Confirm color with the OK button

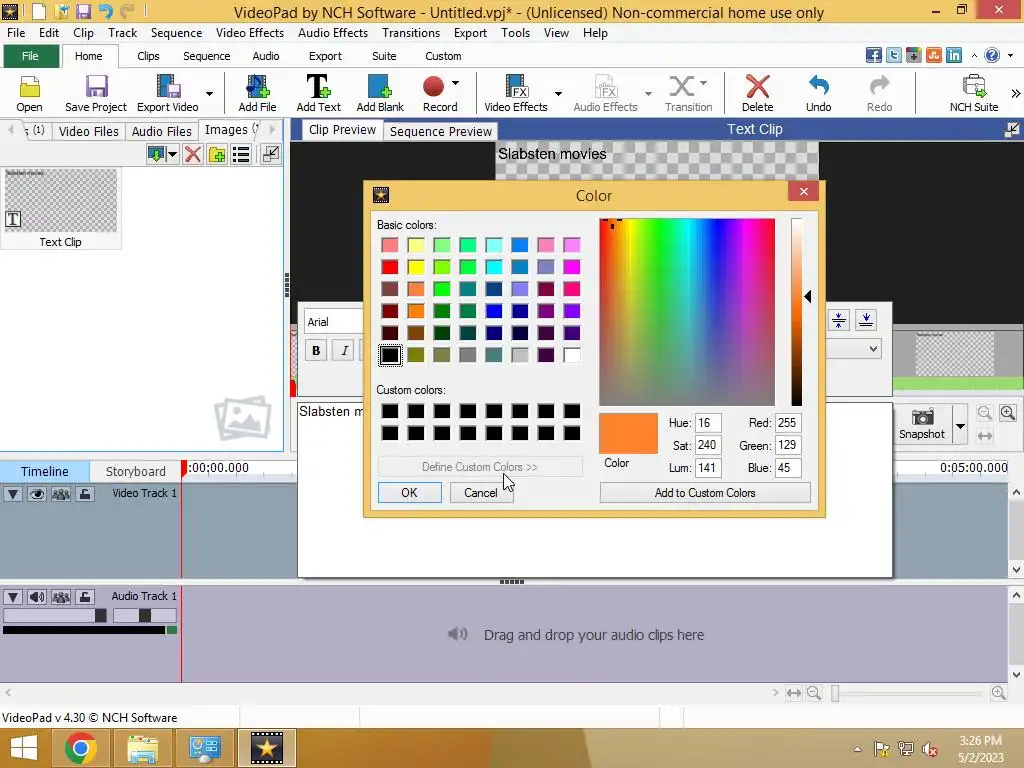click(409, 493)
